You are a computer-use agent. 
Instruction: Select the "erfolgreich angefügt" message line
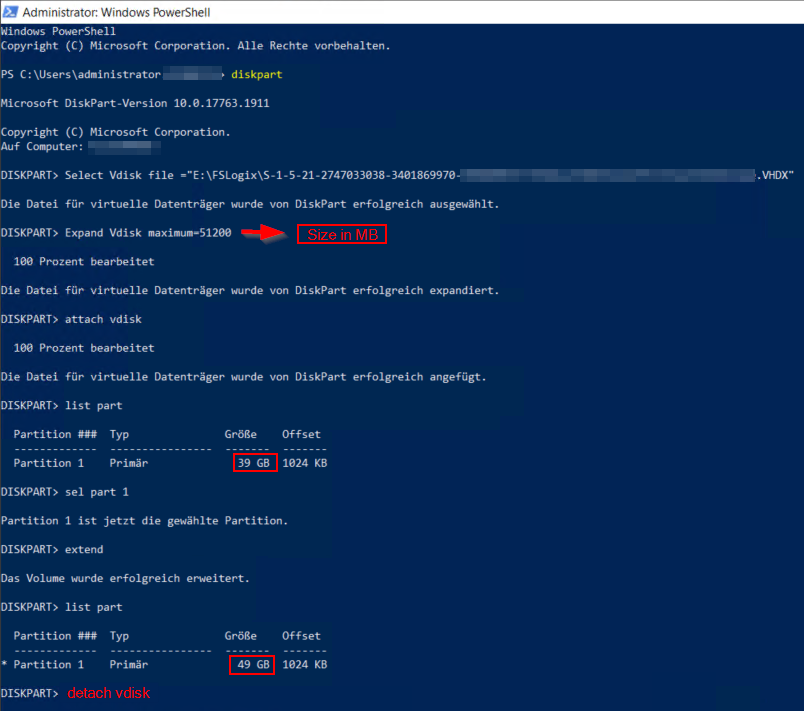pos(244,377)
